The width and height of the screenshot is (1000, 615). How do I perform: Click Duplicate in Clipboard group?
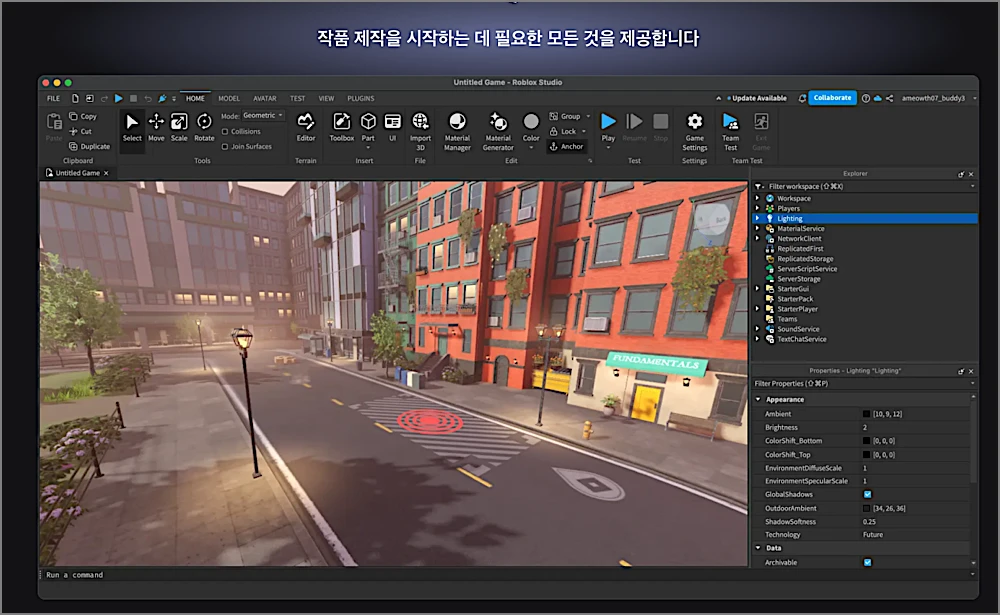click(89, 146)
